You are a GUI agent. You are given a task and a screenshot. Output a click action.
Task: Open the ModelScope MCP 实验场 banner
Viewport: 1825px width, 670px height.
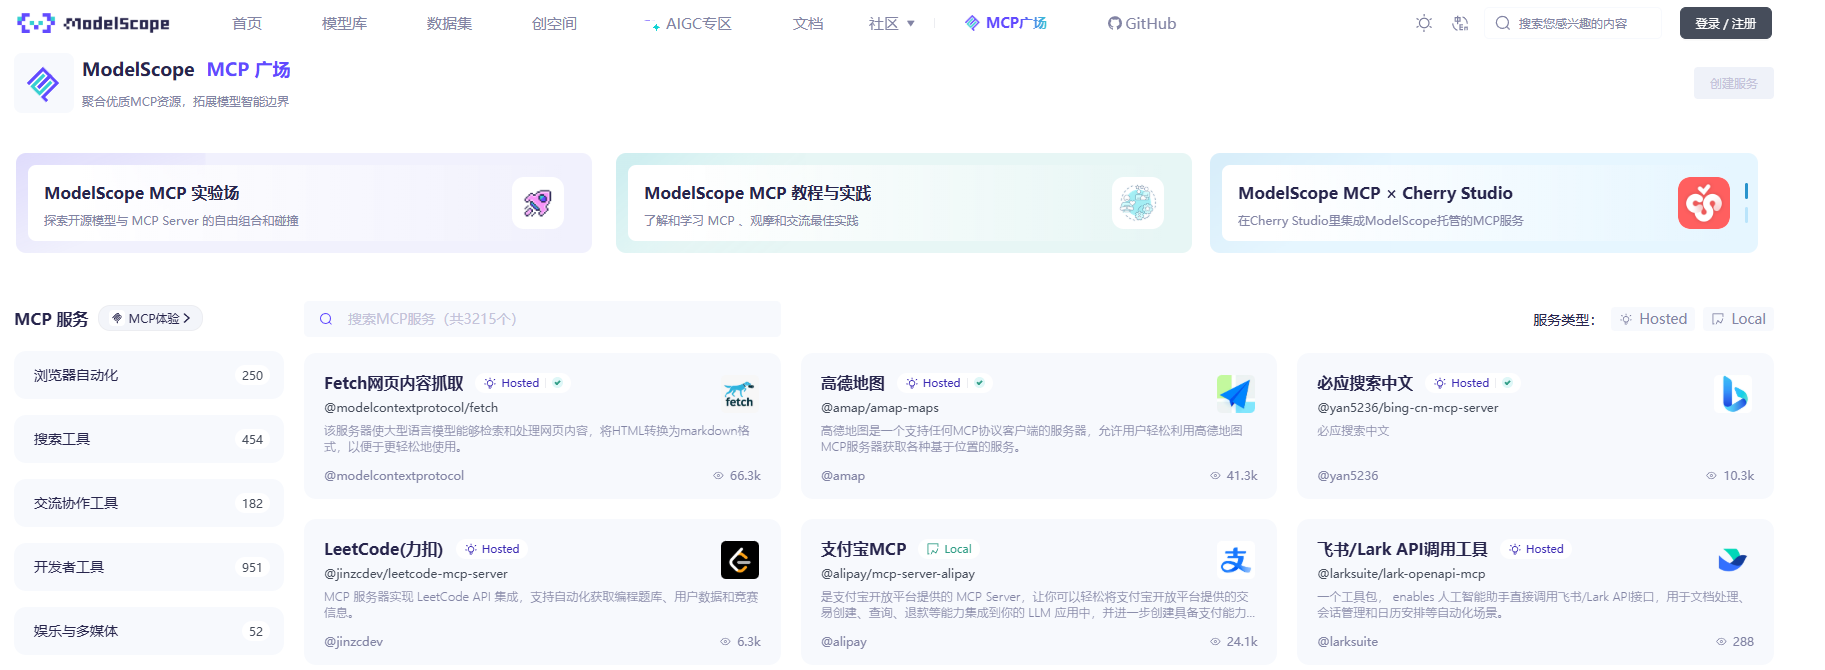click(304, 203)
